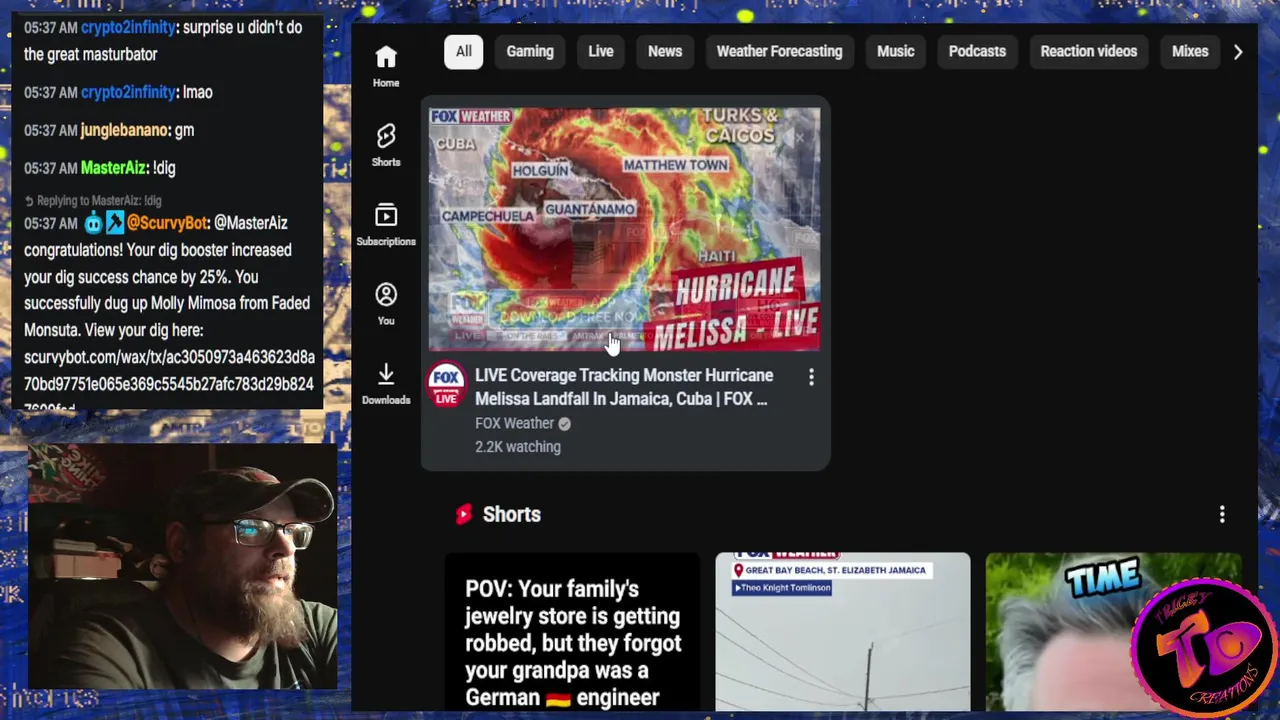1280x720 pixels.
Task: Click username MasterAiz on the !dig message
Action: [x=113, y=168]
